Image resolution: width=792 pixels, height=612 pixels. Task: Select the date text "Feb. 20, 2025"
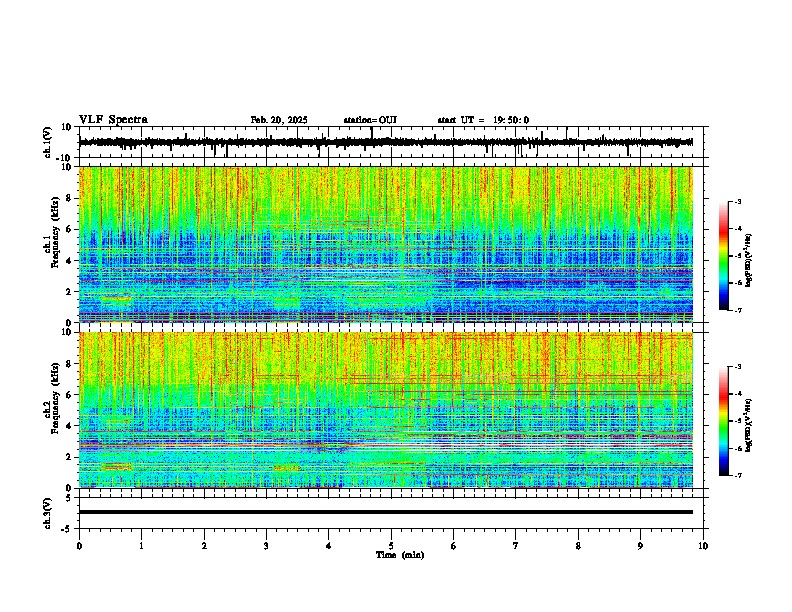[x=279, y=120]
